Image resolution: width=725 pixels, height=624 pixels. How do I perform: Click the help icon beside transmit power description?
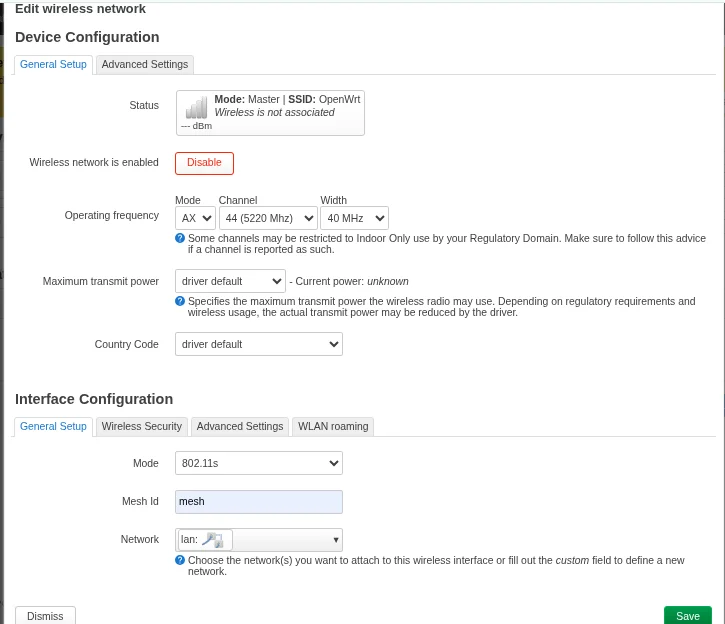click(180, 301)
